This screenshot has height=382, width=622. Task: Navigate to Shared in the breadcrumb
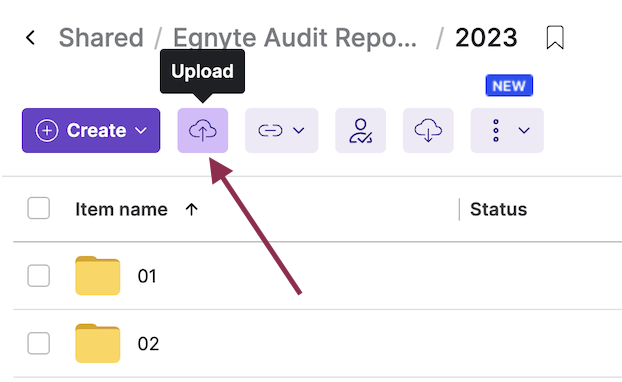pos(101,38)
